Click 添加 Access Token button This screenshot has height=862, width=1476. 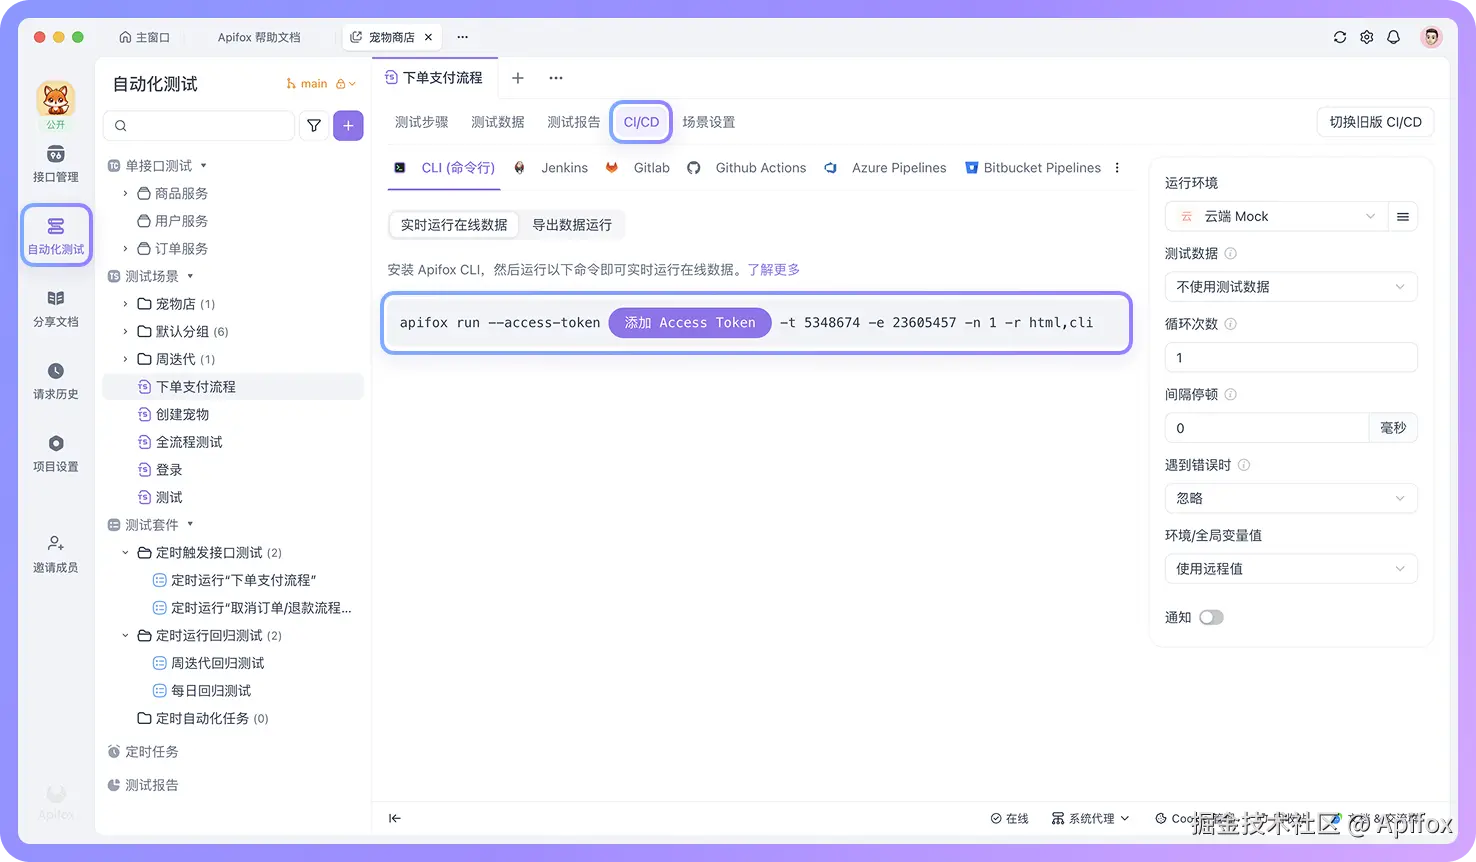[690, 323]
